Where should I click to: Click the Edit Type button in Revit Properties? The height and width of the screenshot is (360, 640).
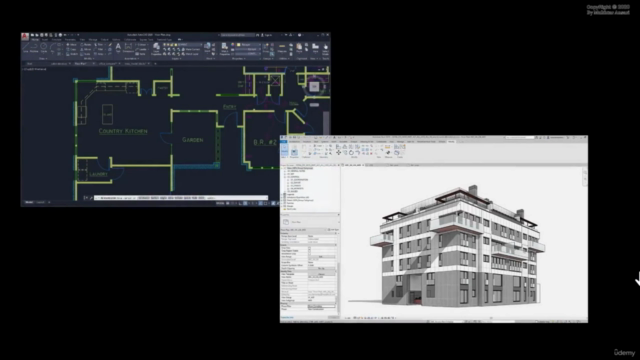tap(333, 230)
